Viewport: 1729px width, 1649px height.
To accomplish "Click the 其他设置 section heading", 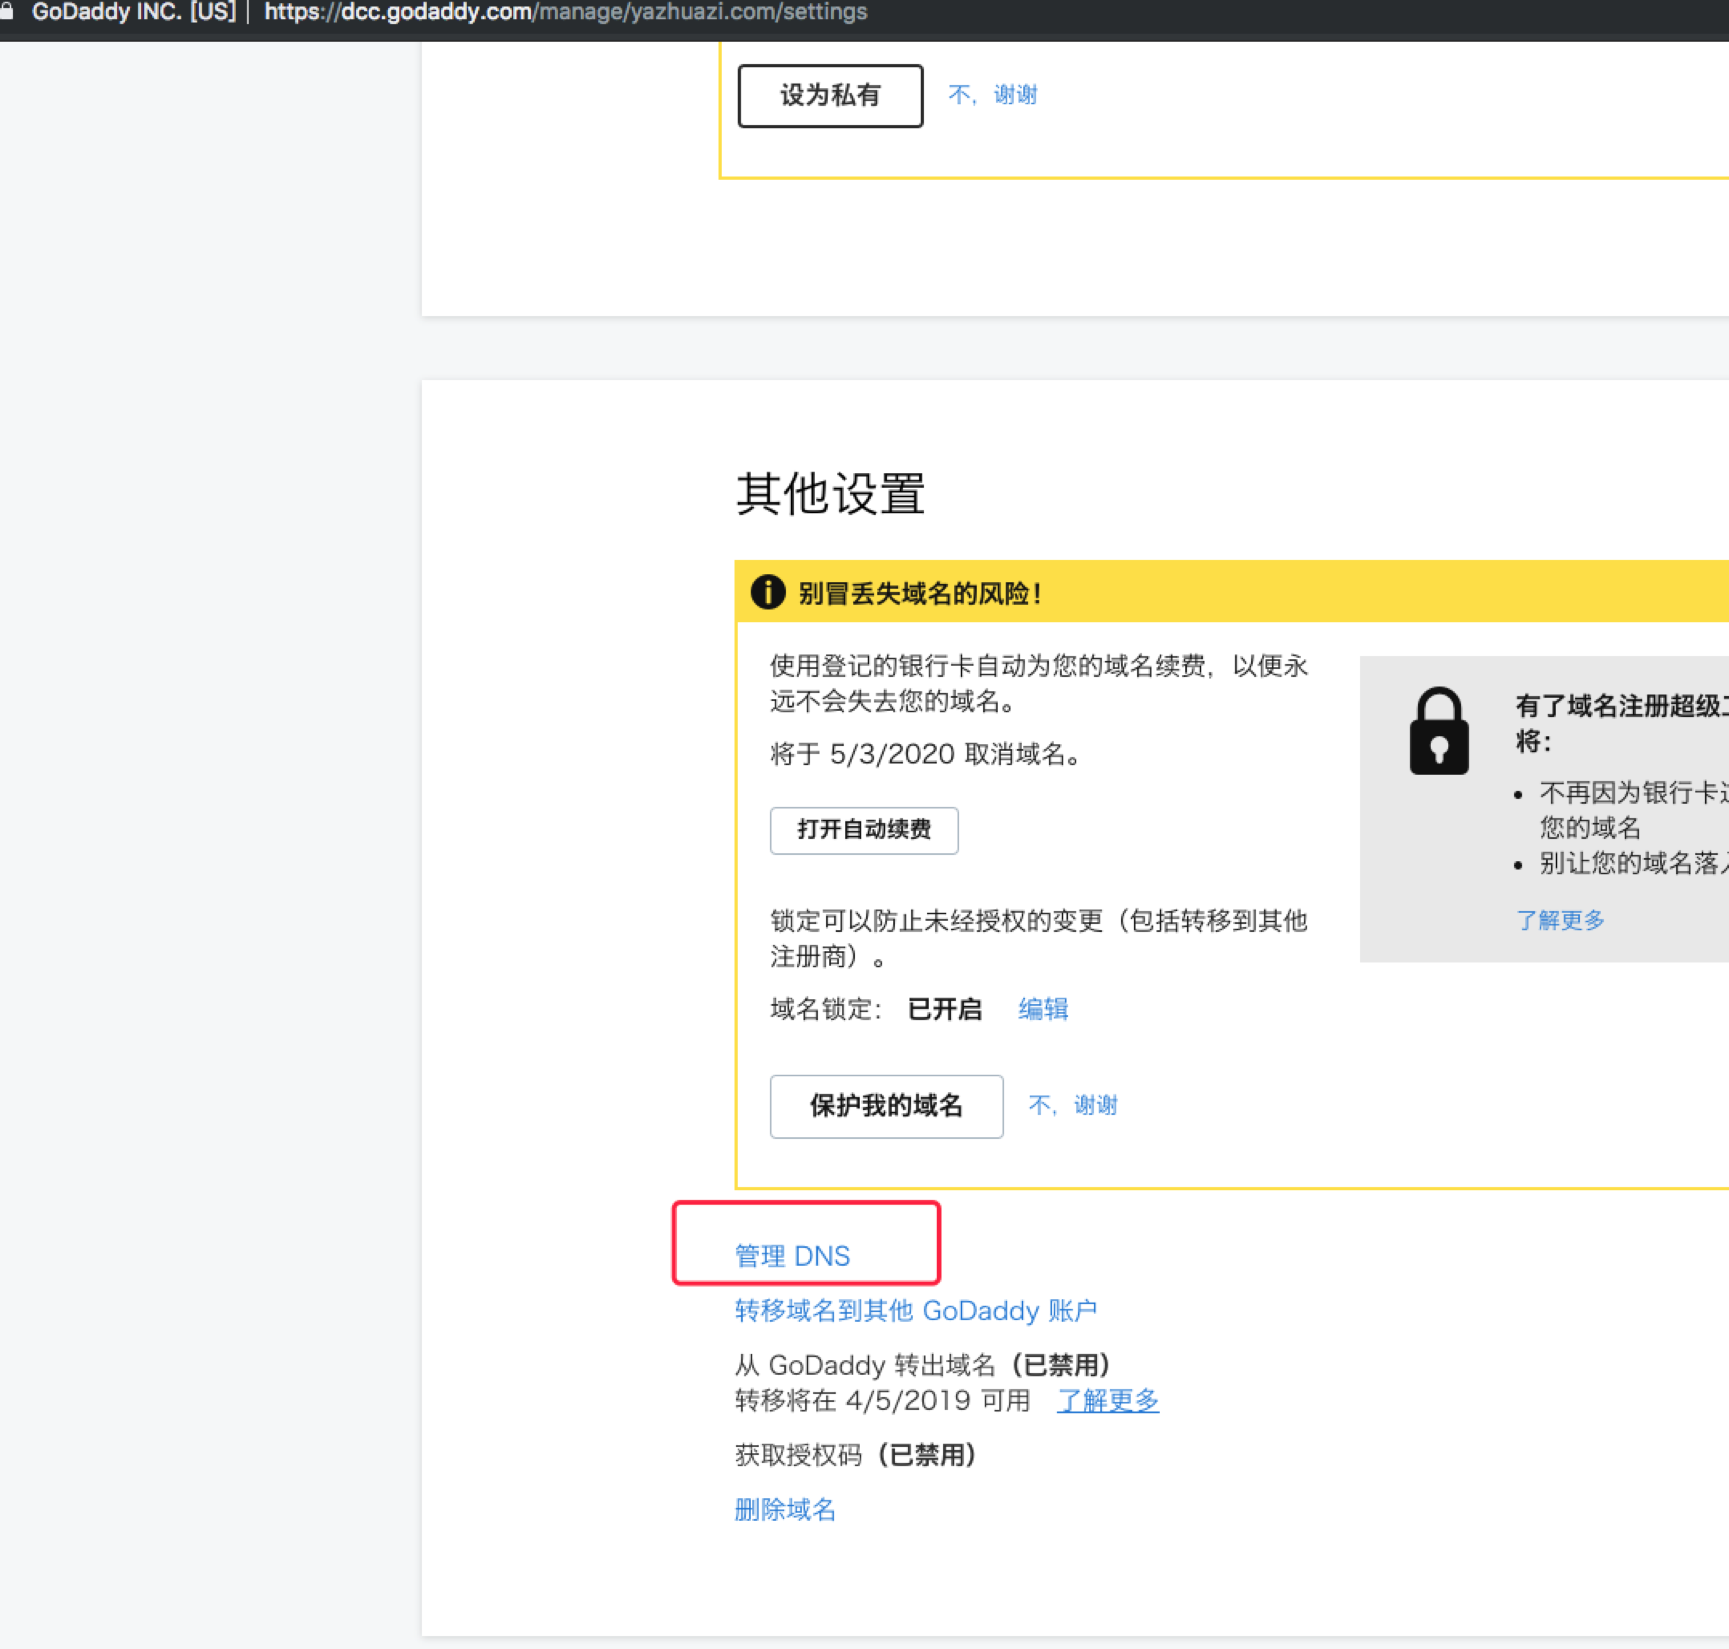I will [x=830, y=494].
